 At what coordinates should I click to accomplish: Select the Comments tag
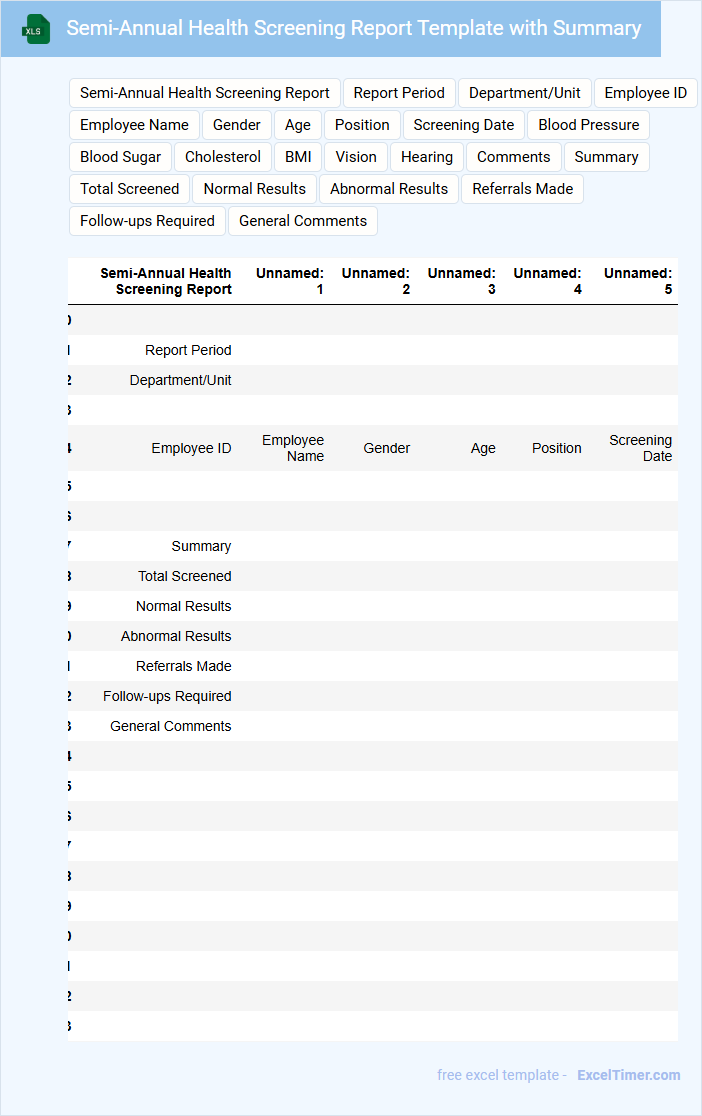(513, 157)
